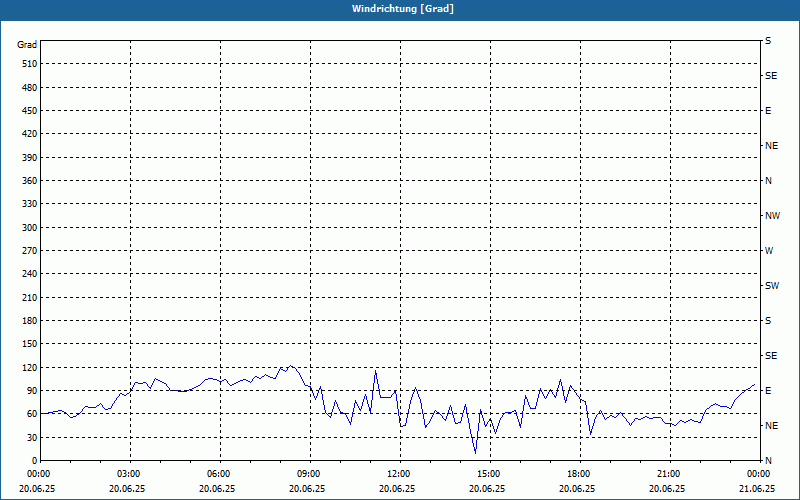Screen dimensions: 800x500
Task: Click the wind line spike just after 11:00
Action: point(376,371)
